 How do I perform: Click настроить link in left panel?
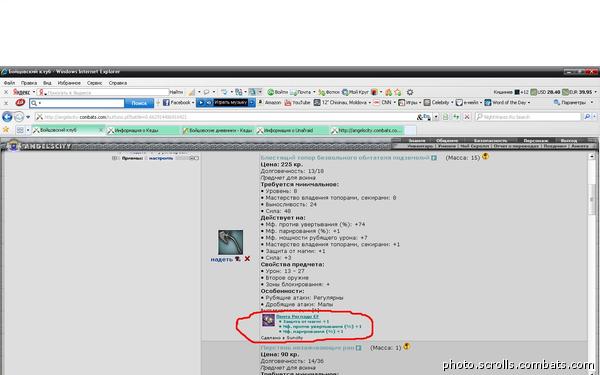point(161,158)
